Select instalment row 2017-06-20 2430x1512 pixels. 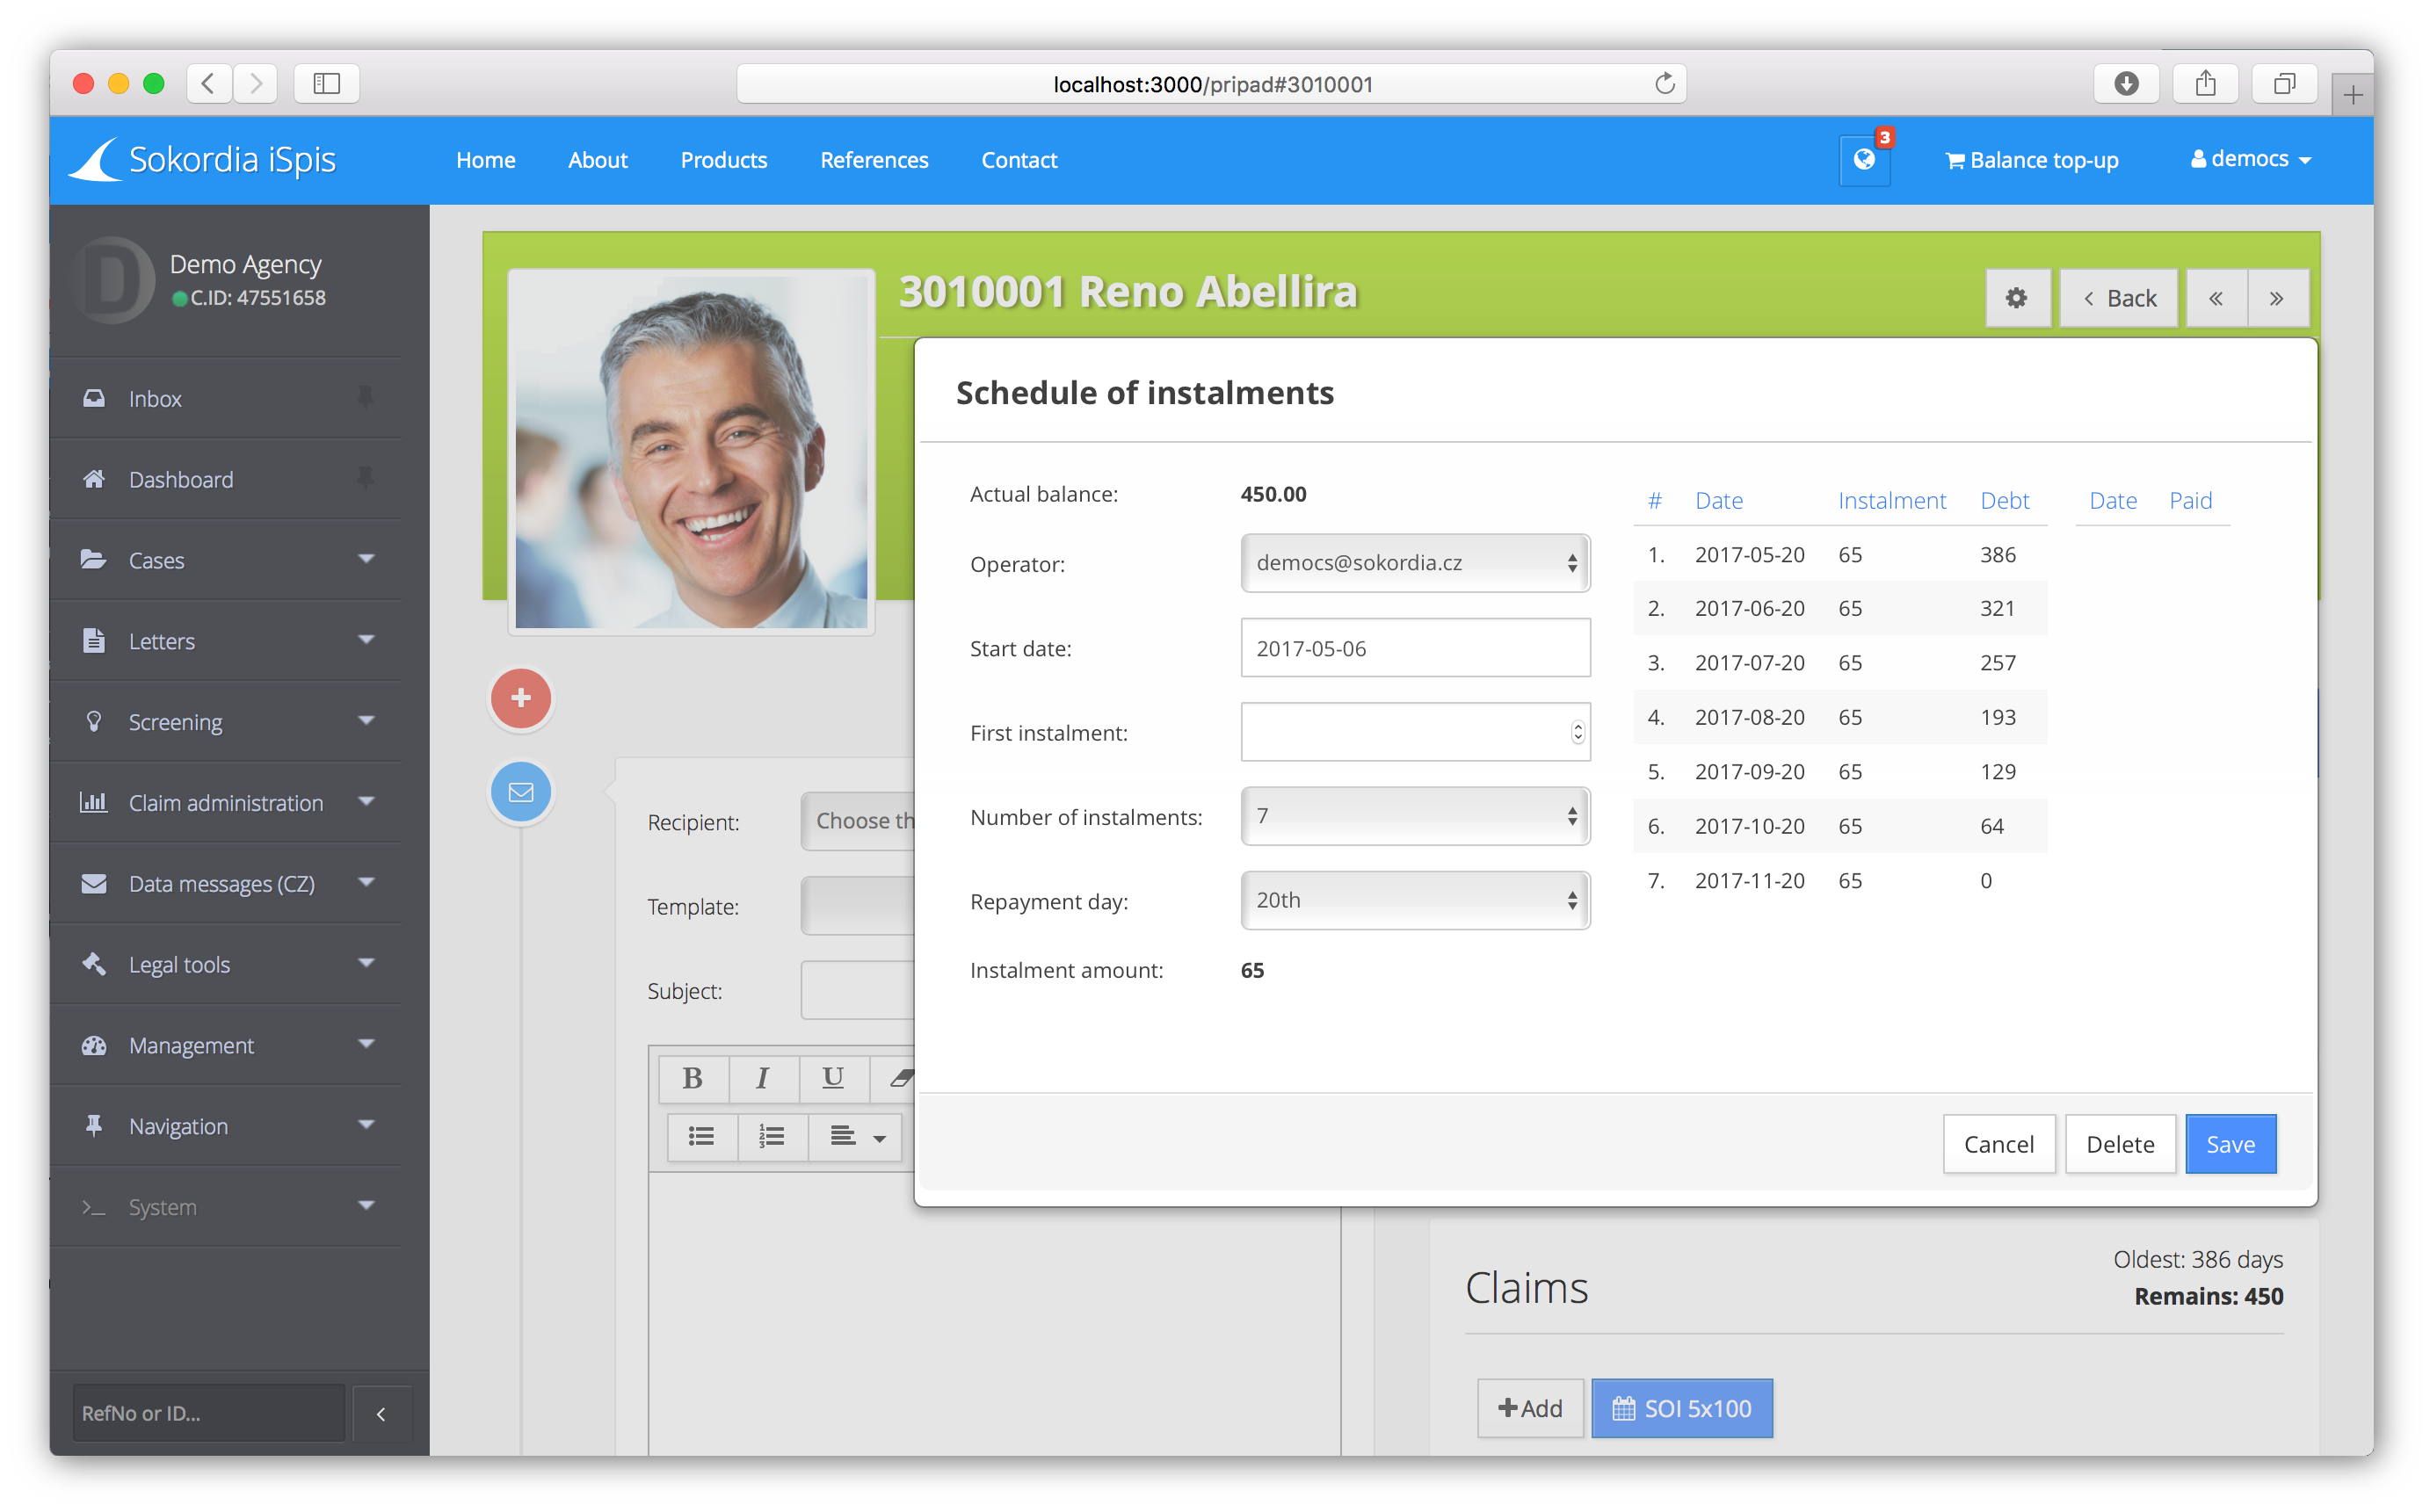point(1840,608)
